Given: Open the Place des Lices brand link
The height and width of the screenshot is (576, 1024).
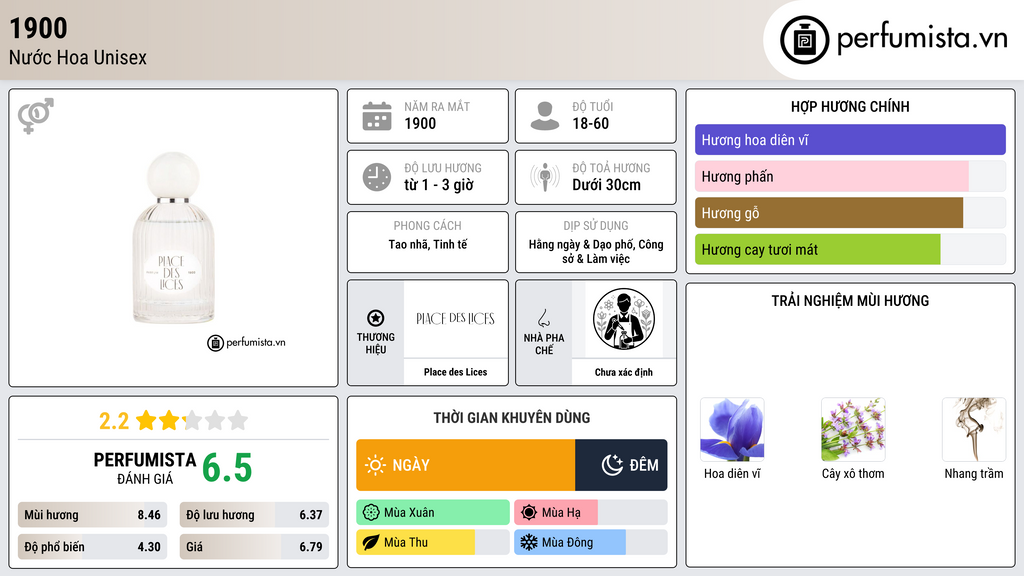Looking at the screenshot, I should [455, 372].
